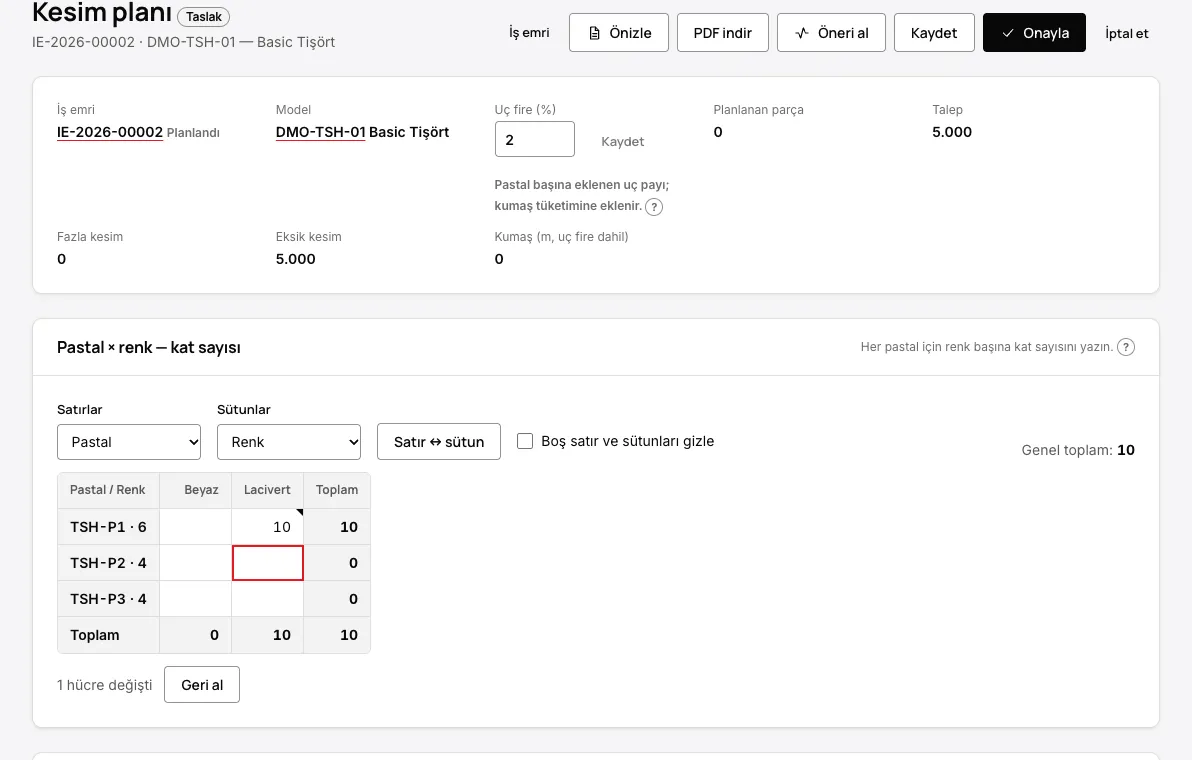Click the İş emri top link
The height and width of the screenshot is (760, 1192).
coord(529,33)
